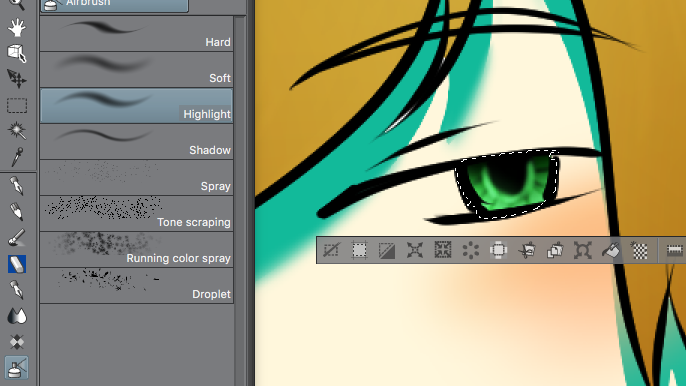Select the pen nib tool beneath the Eraser

tap(17, 290)
